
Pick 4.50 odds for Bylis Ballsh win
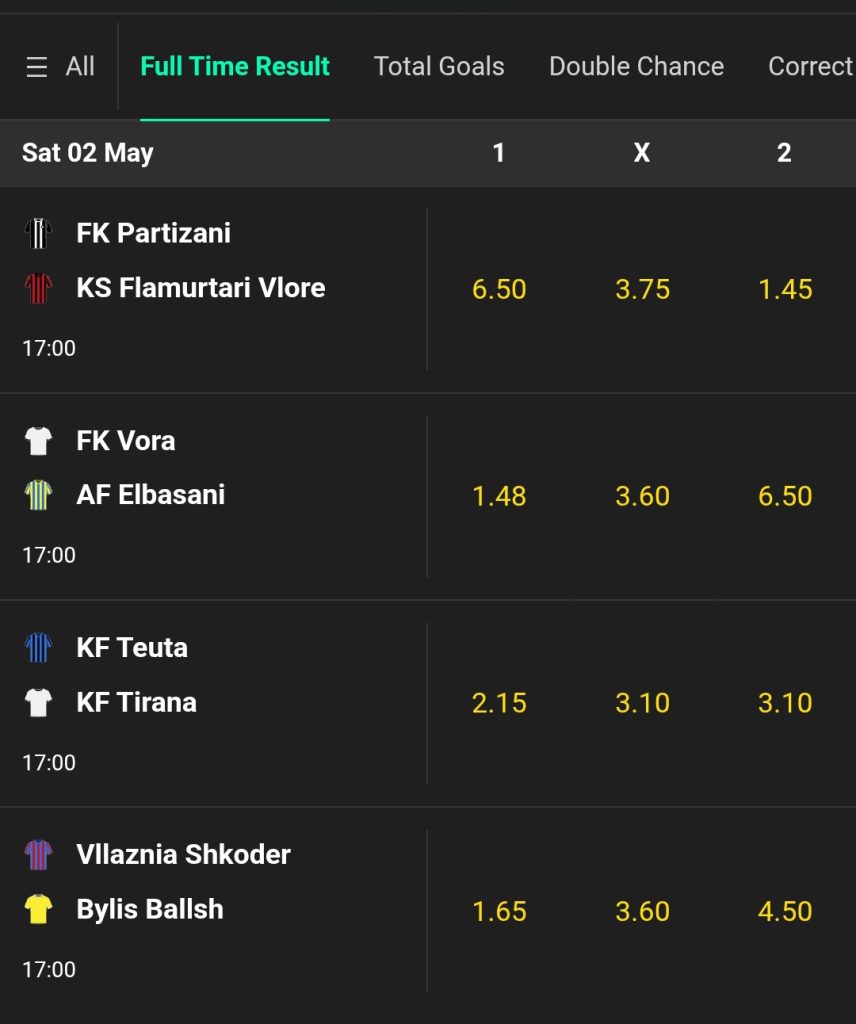[785, 911]
